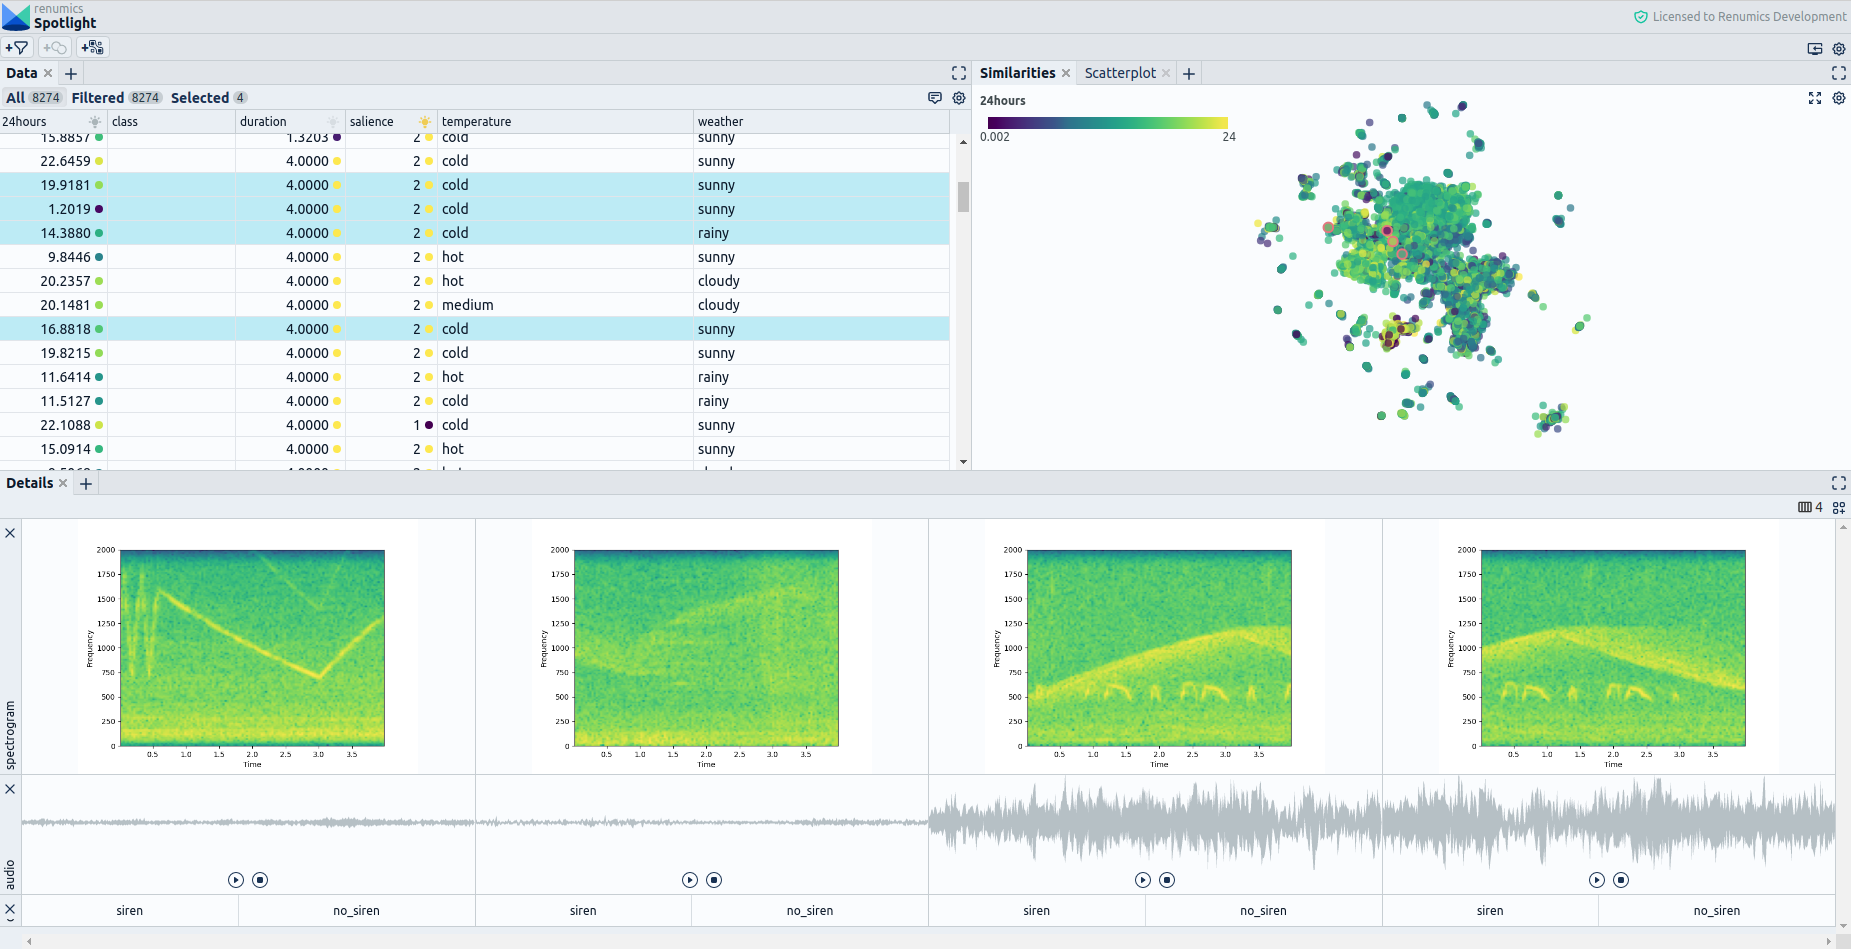Toggle color-by on 24hours column
The width and height of the screenshot is (1851, 949).
(95, 122)
